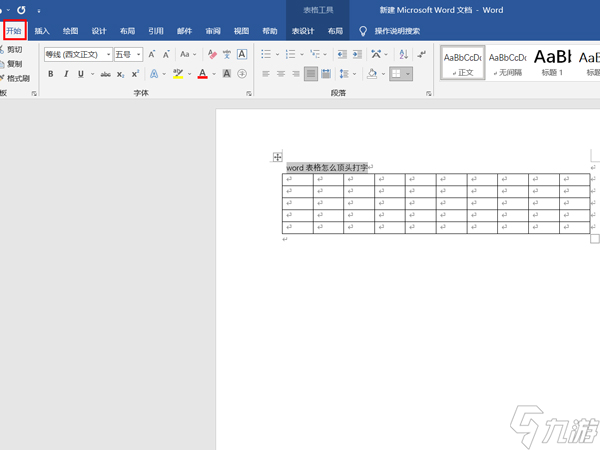
Task: Toggle superscript formatting
Action: pyautogui.click(x=135, y=74)
